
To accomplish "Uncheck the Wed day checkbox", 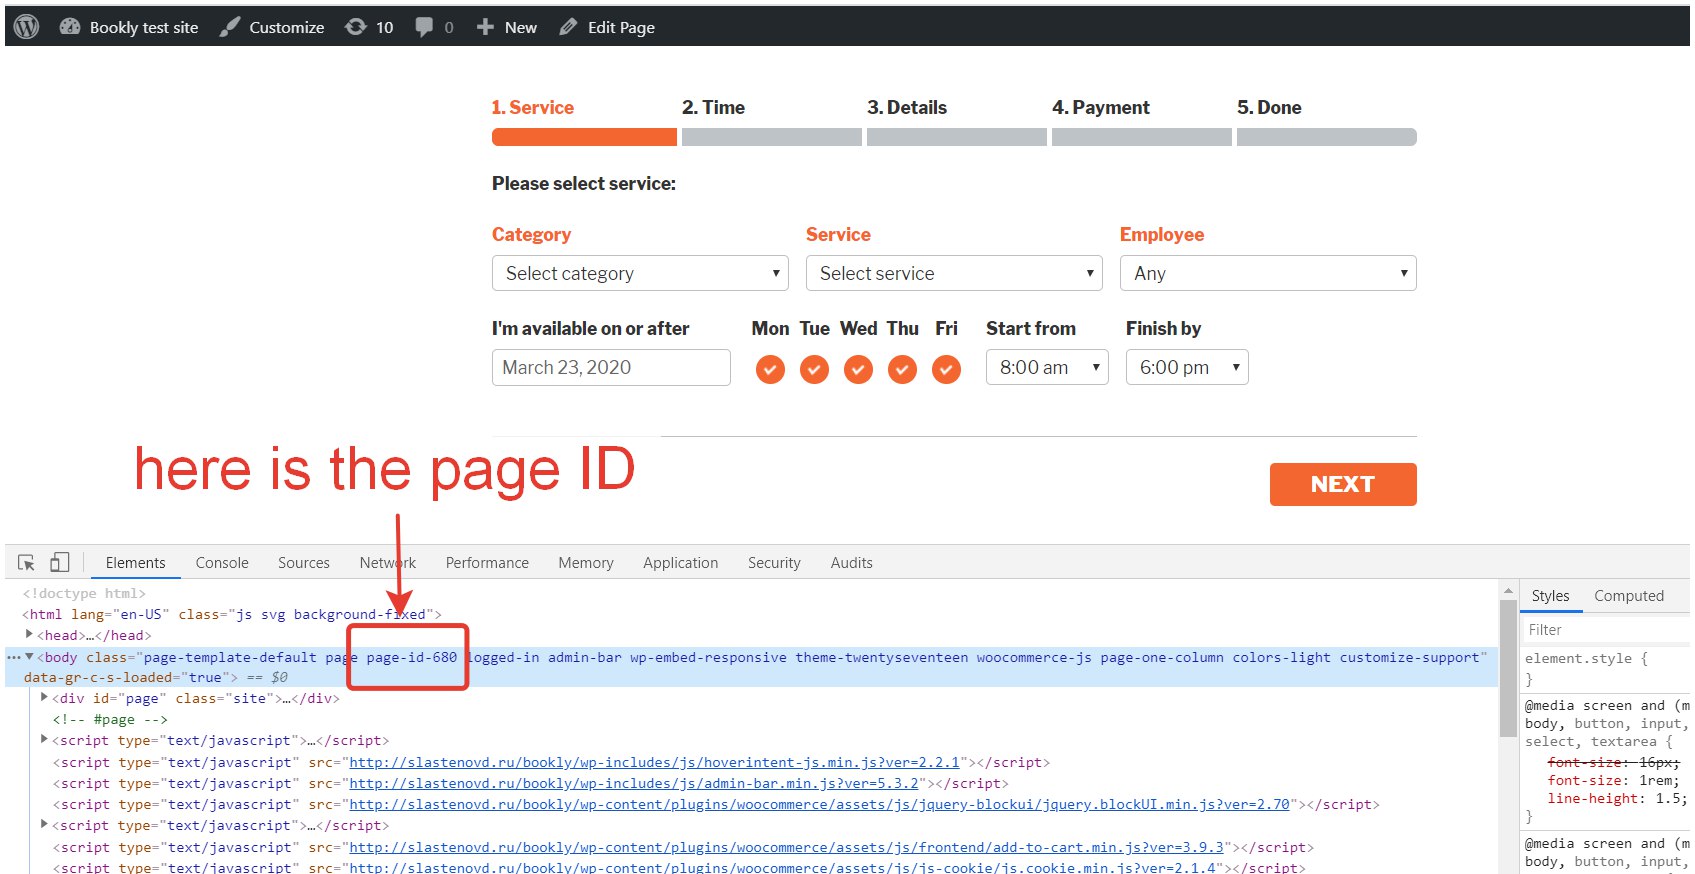I will tap(858, 370).
